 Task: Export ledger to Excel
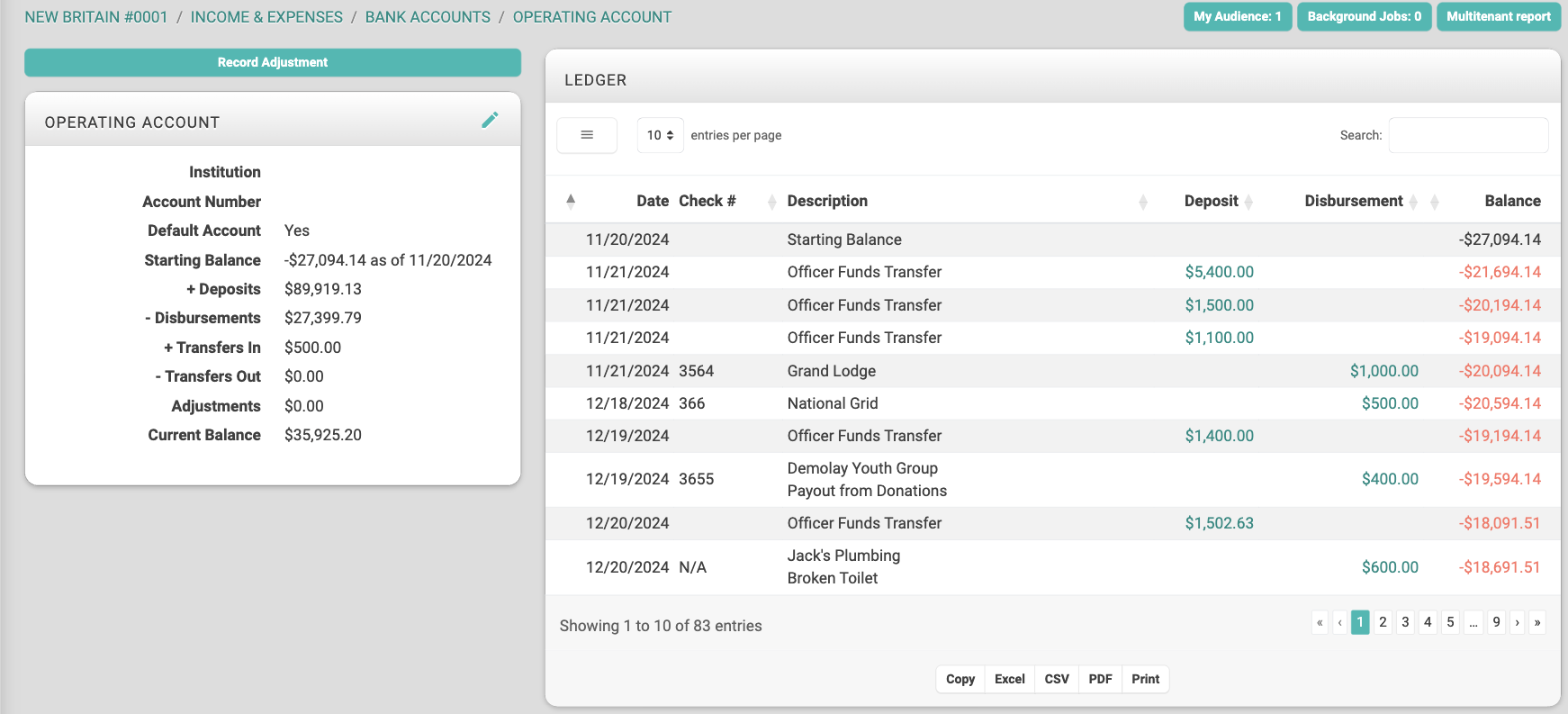[x=1010, y=679]
